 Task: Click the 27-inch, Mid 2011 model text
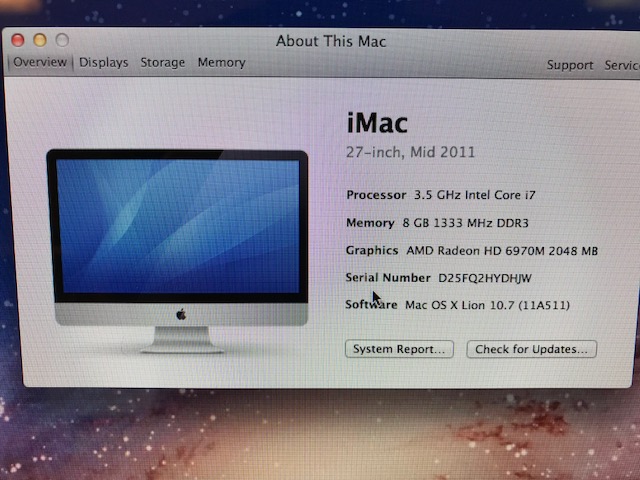[x=411, y=152]
